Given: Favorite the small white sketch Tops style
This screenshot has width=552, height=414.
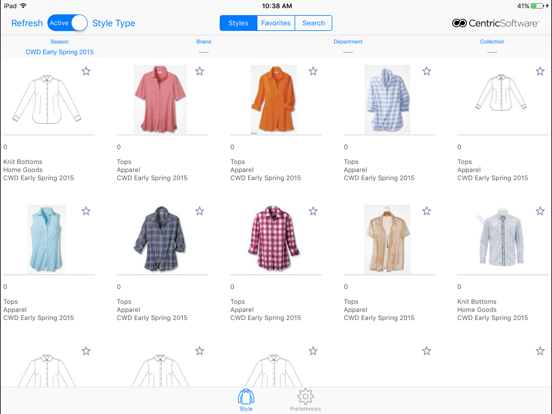Looking at the screenshot, I should (540, 71).
